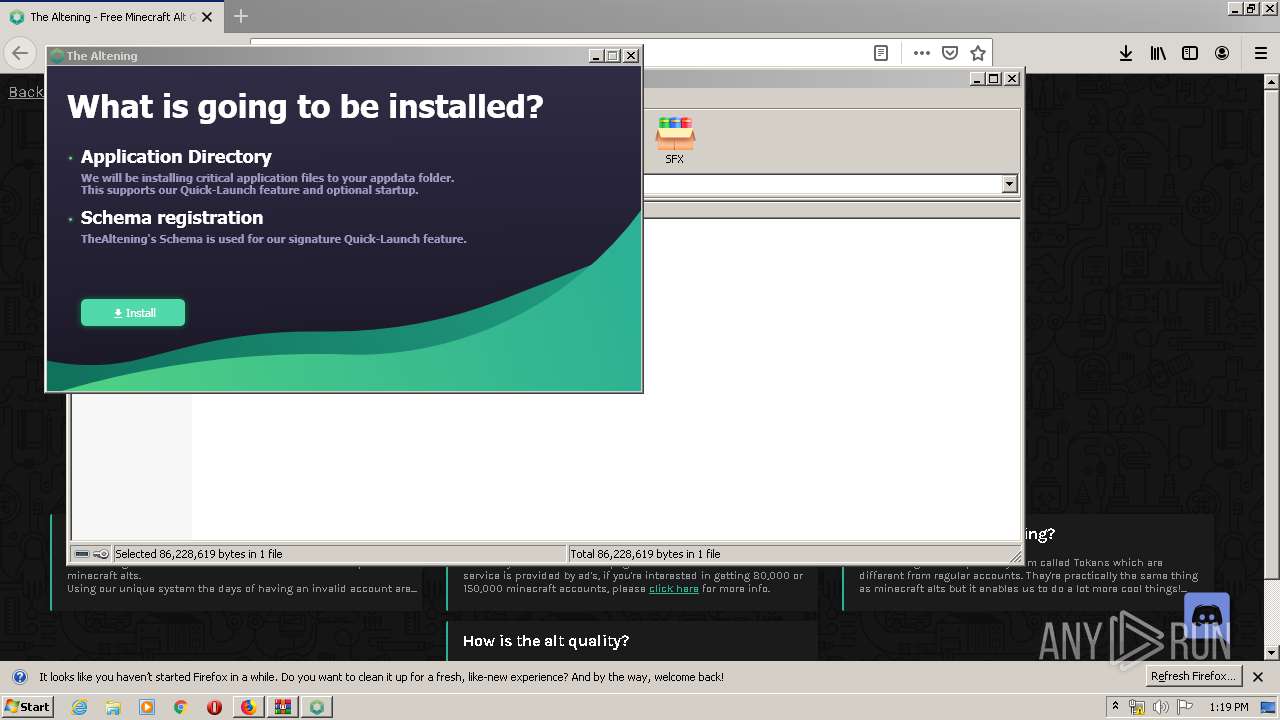
Task: Click the red Opera icon on taskbar
Action: click(214, 707)
